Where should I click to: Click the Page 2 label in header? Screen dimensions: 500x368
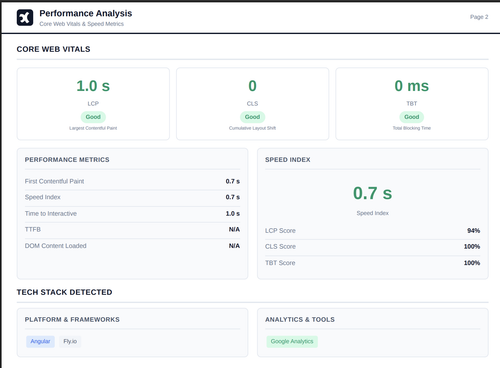479,17
